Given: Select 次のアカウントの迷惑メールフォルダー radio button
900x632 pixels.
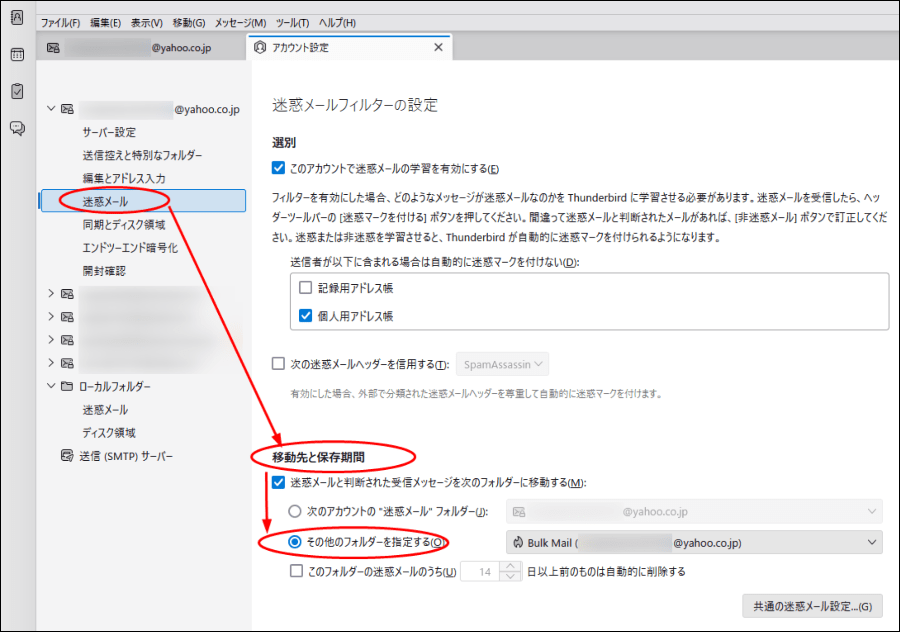Looking at the screenshot, I should [x=294, y=511].
